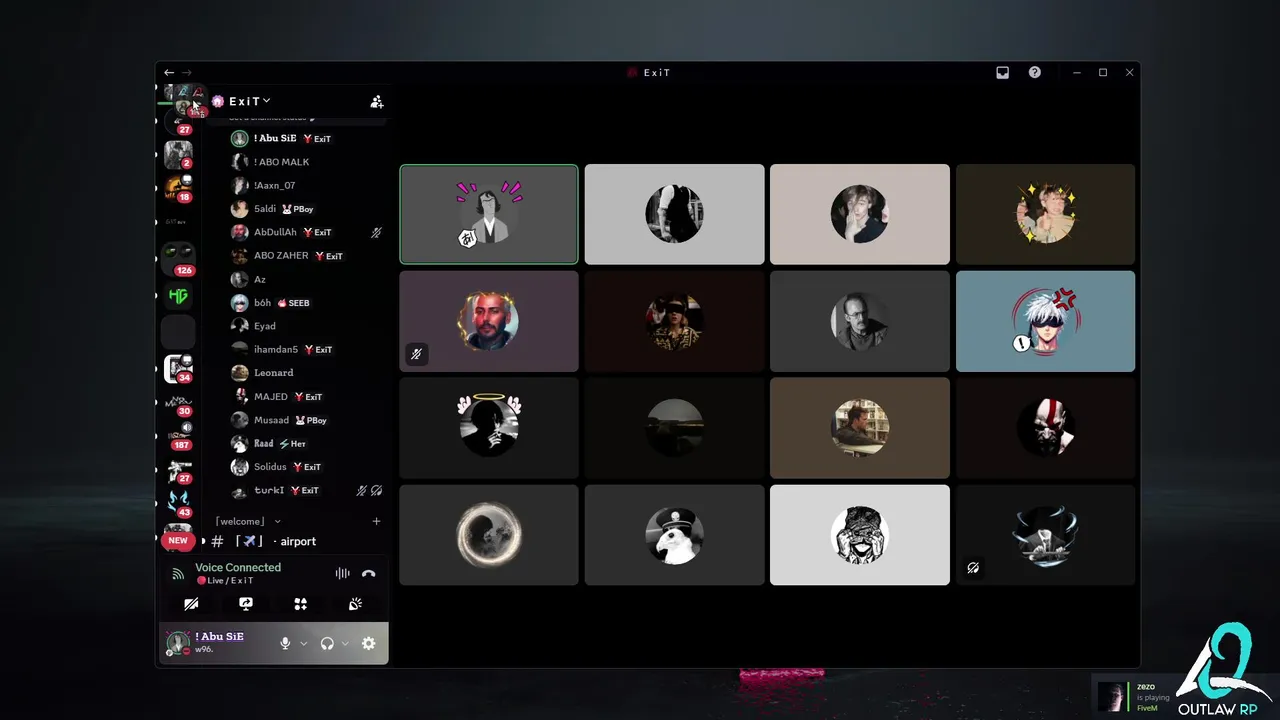Image resolution: width=1280 pixels, height=720 pixels.
Task: Select voice member Eyad
Action: coord(307,326)
